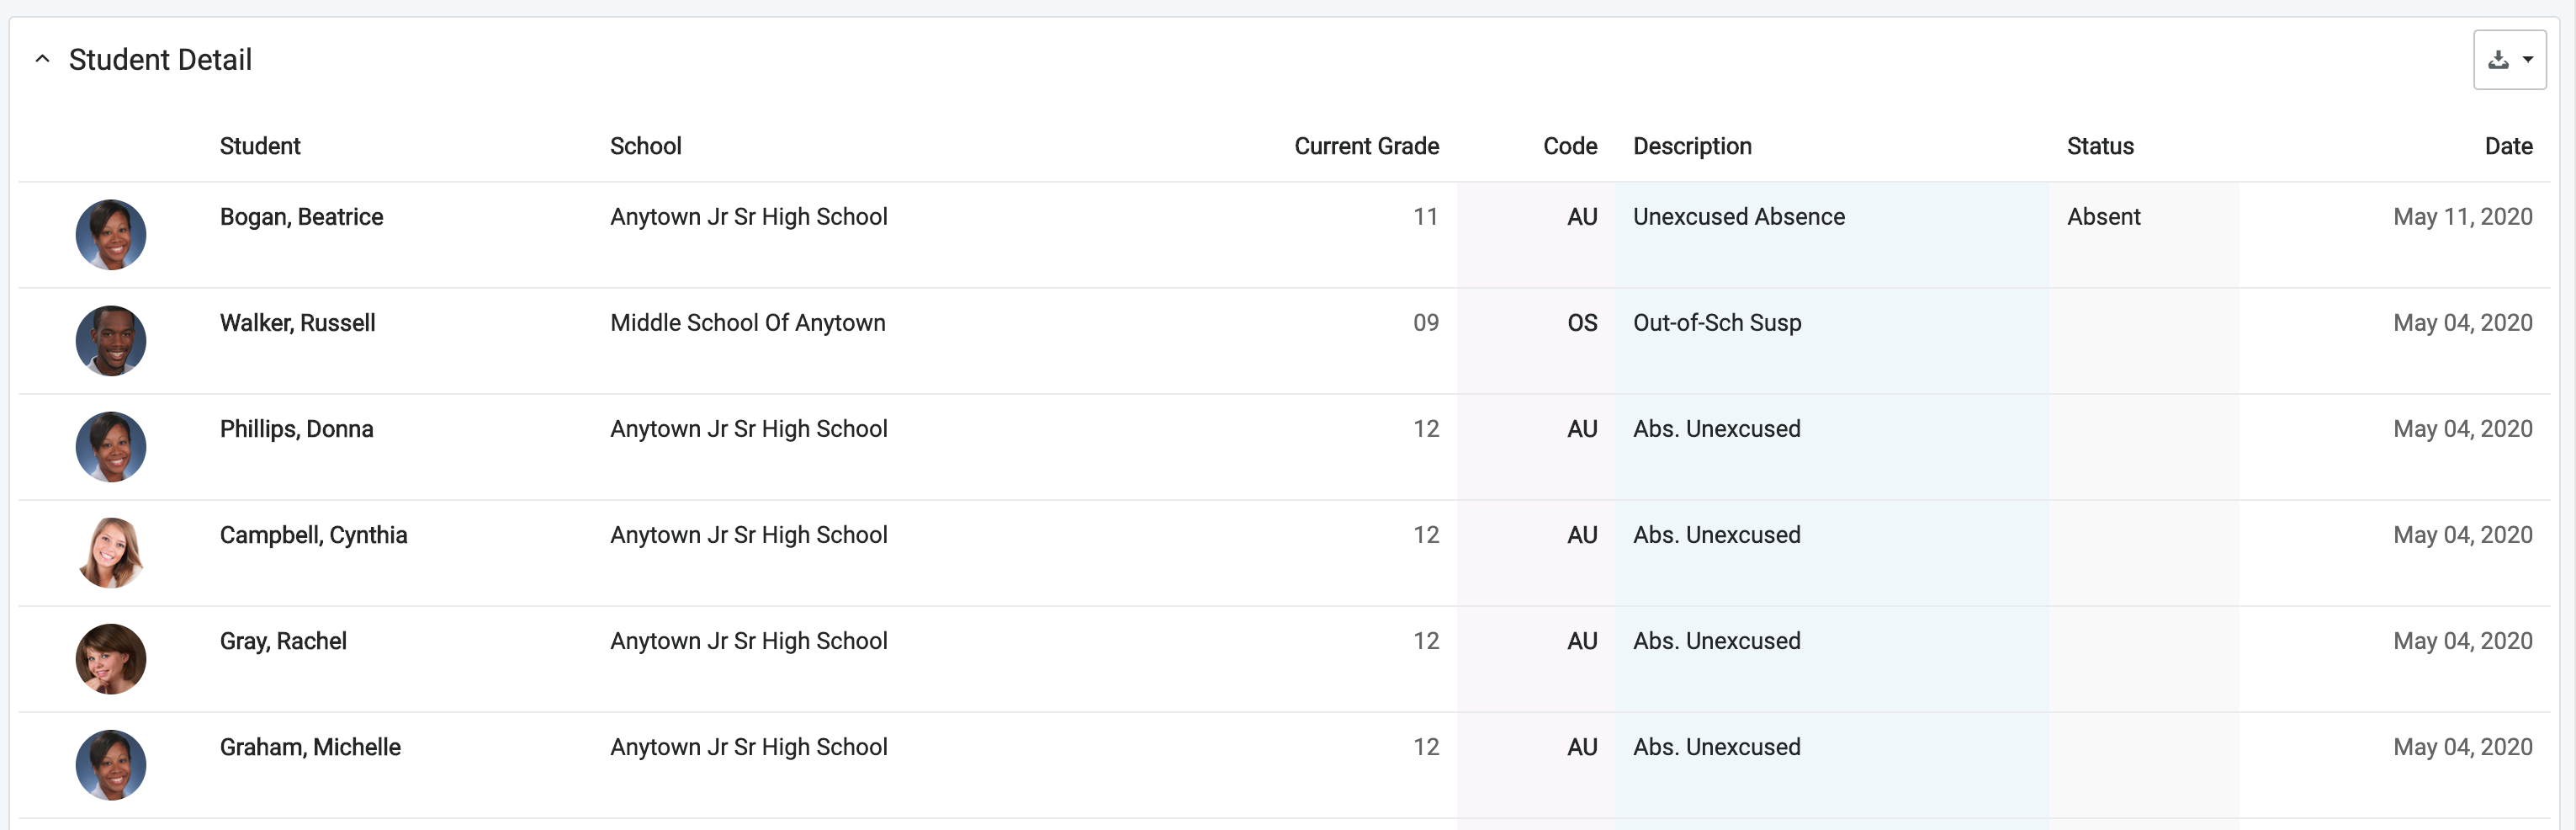This screenshot has width=2576, height=830.
Task: Sort by the Status column header
Action: click(x=2100, y=146)
